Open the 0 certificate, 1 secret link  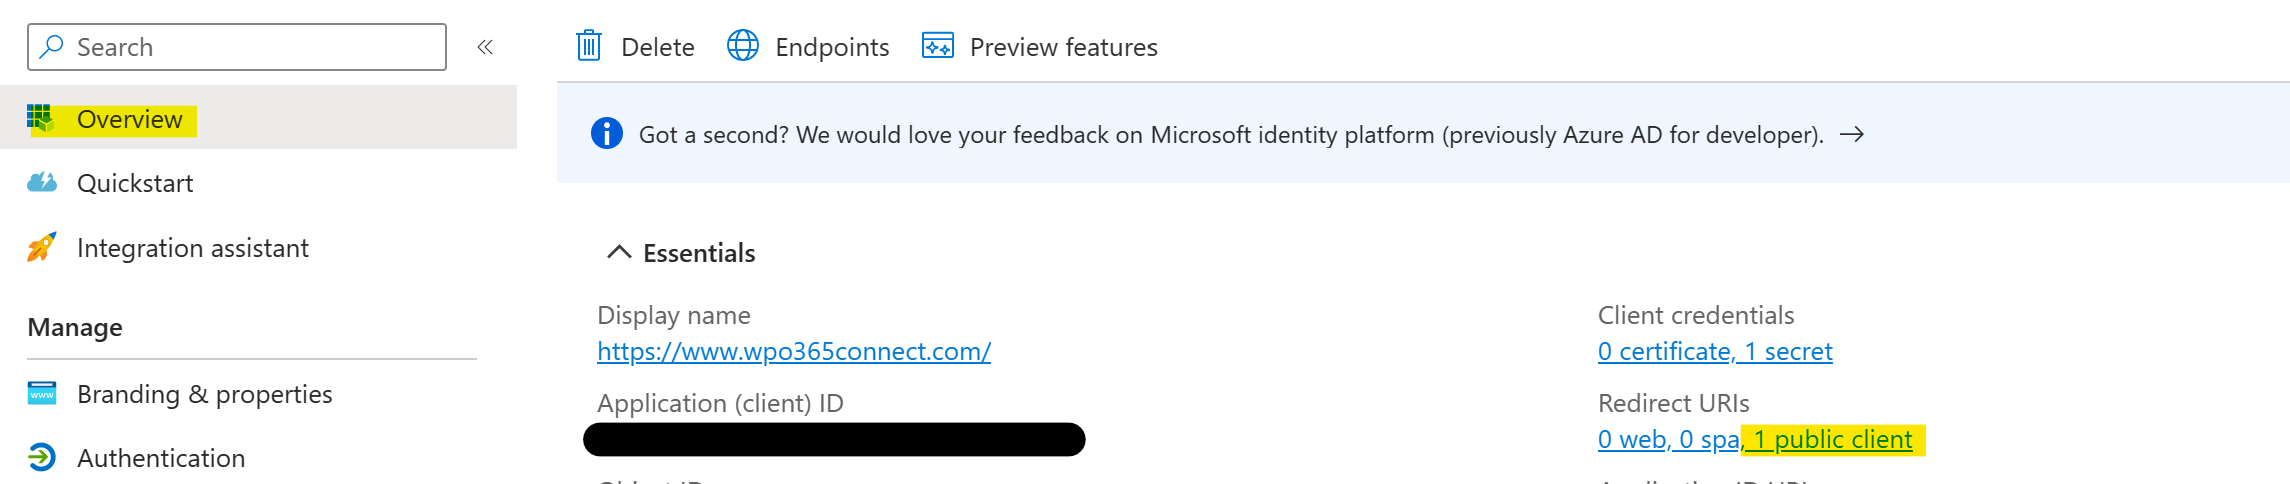[x=1715, y=351]
